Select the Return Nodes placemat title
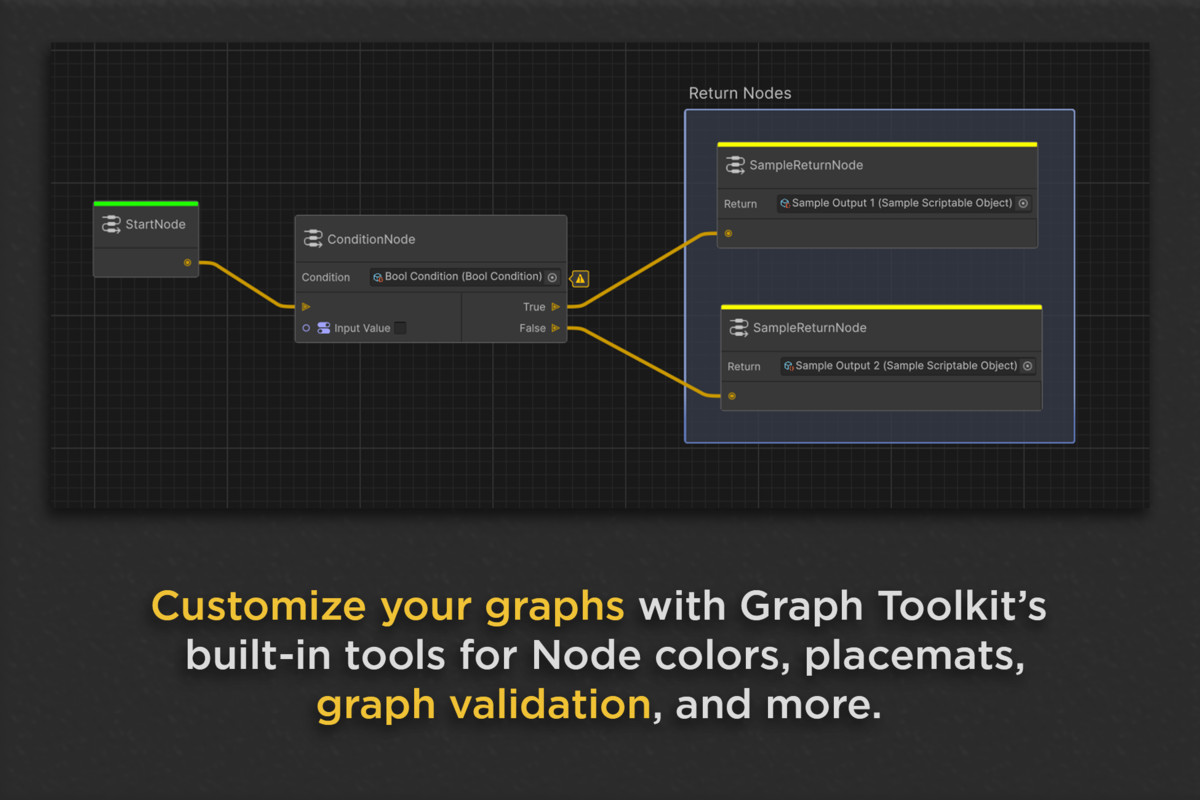 pos(740,93)
